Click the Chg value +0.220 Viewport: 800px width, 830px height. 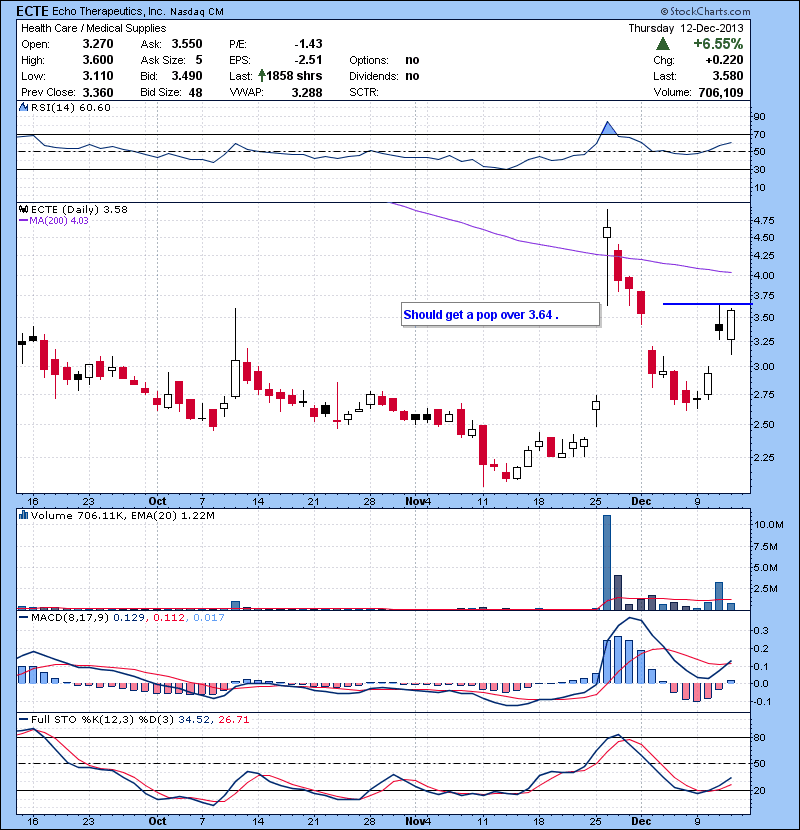tap(724, 60)
